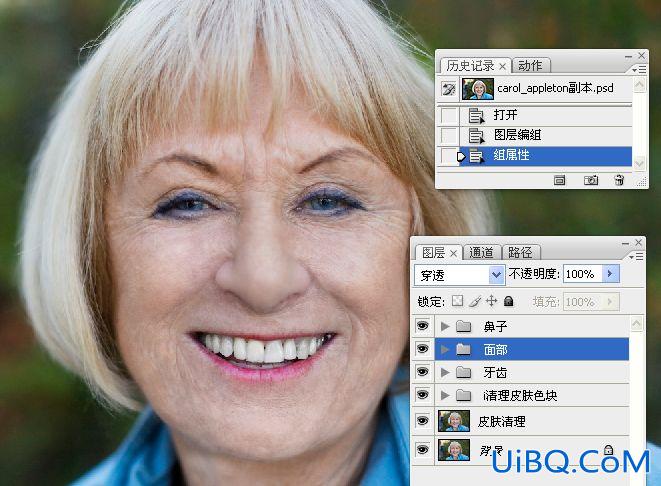Hide the 面部 group using its eye

point(422,349)
